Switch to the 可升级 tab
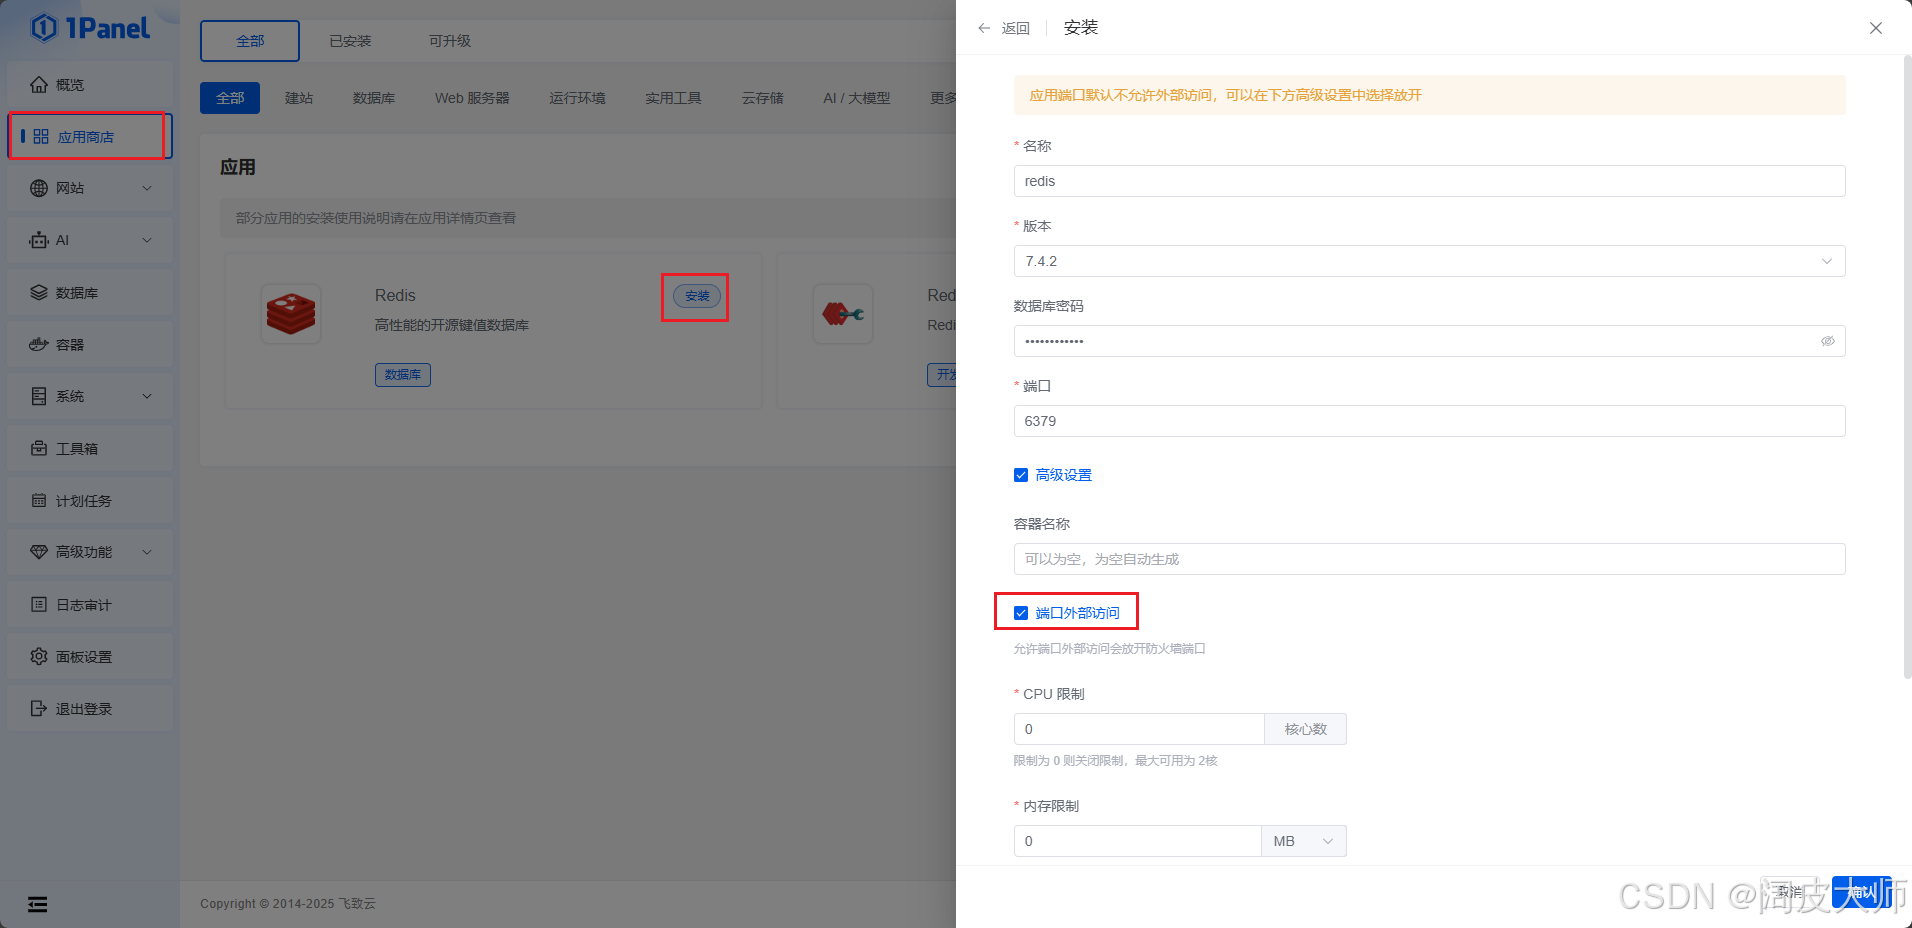Screen dimensions: 1912x928 pyautogui.click(x=450, y=41)
